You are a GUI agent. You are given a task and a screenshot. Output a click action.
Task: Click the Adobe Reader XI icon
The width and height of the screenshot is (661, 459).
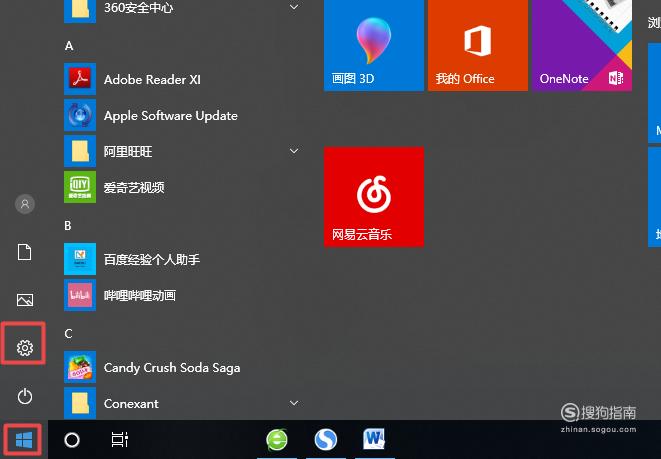pyautogui.click(x=80, y=79)
